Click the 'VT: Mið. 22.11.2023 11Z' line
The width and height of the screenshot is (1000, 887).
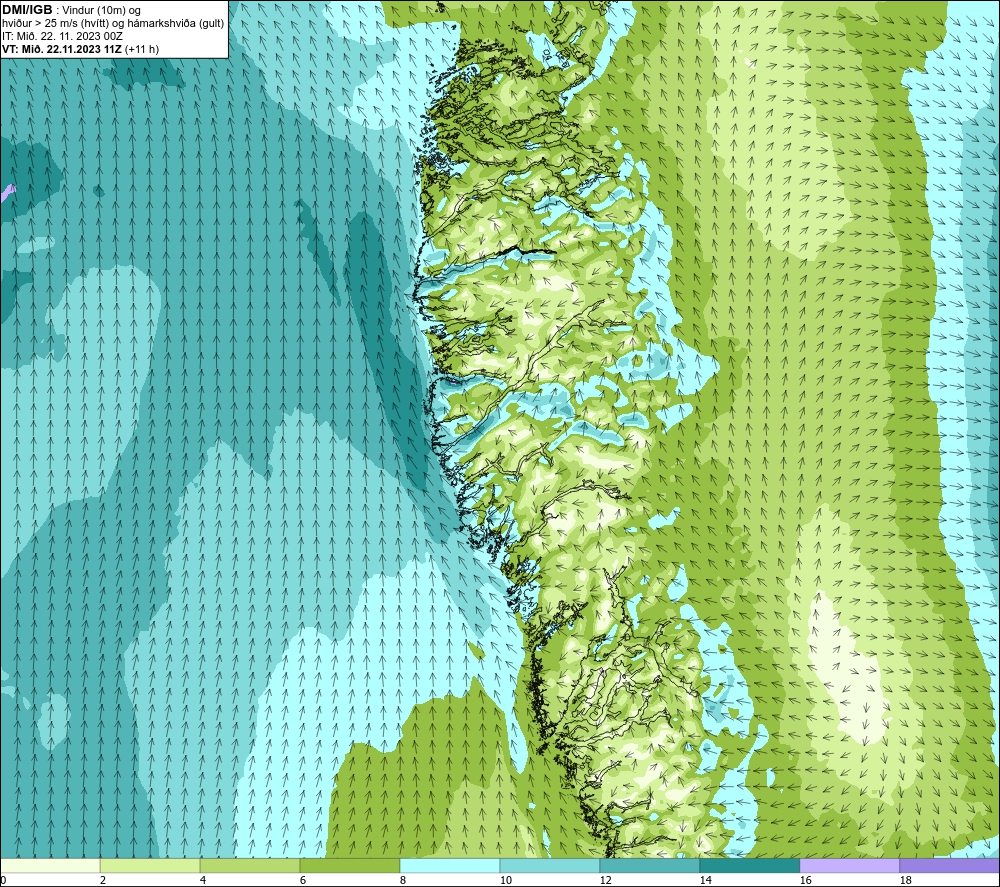coord(62,49)
